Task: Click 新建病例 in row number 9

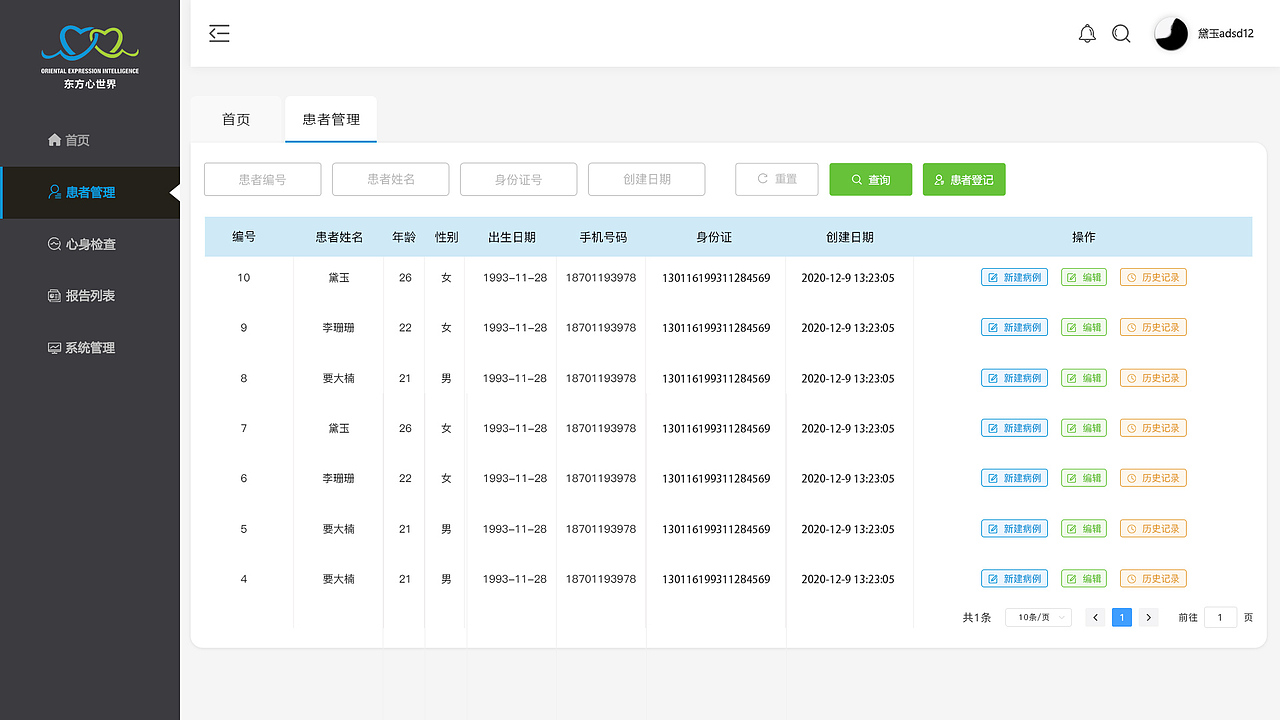Action: pyautogui.click(x=1014, y=327)
